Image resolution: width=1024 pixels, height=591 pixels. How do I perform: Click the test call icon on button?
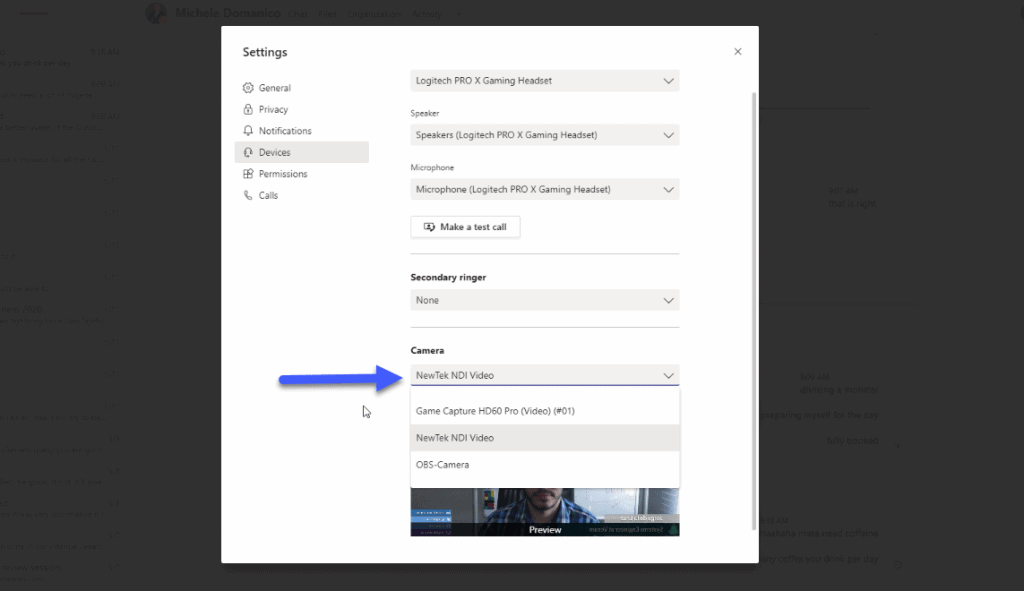coord(429,227)
